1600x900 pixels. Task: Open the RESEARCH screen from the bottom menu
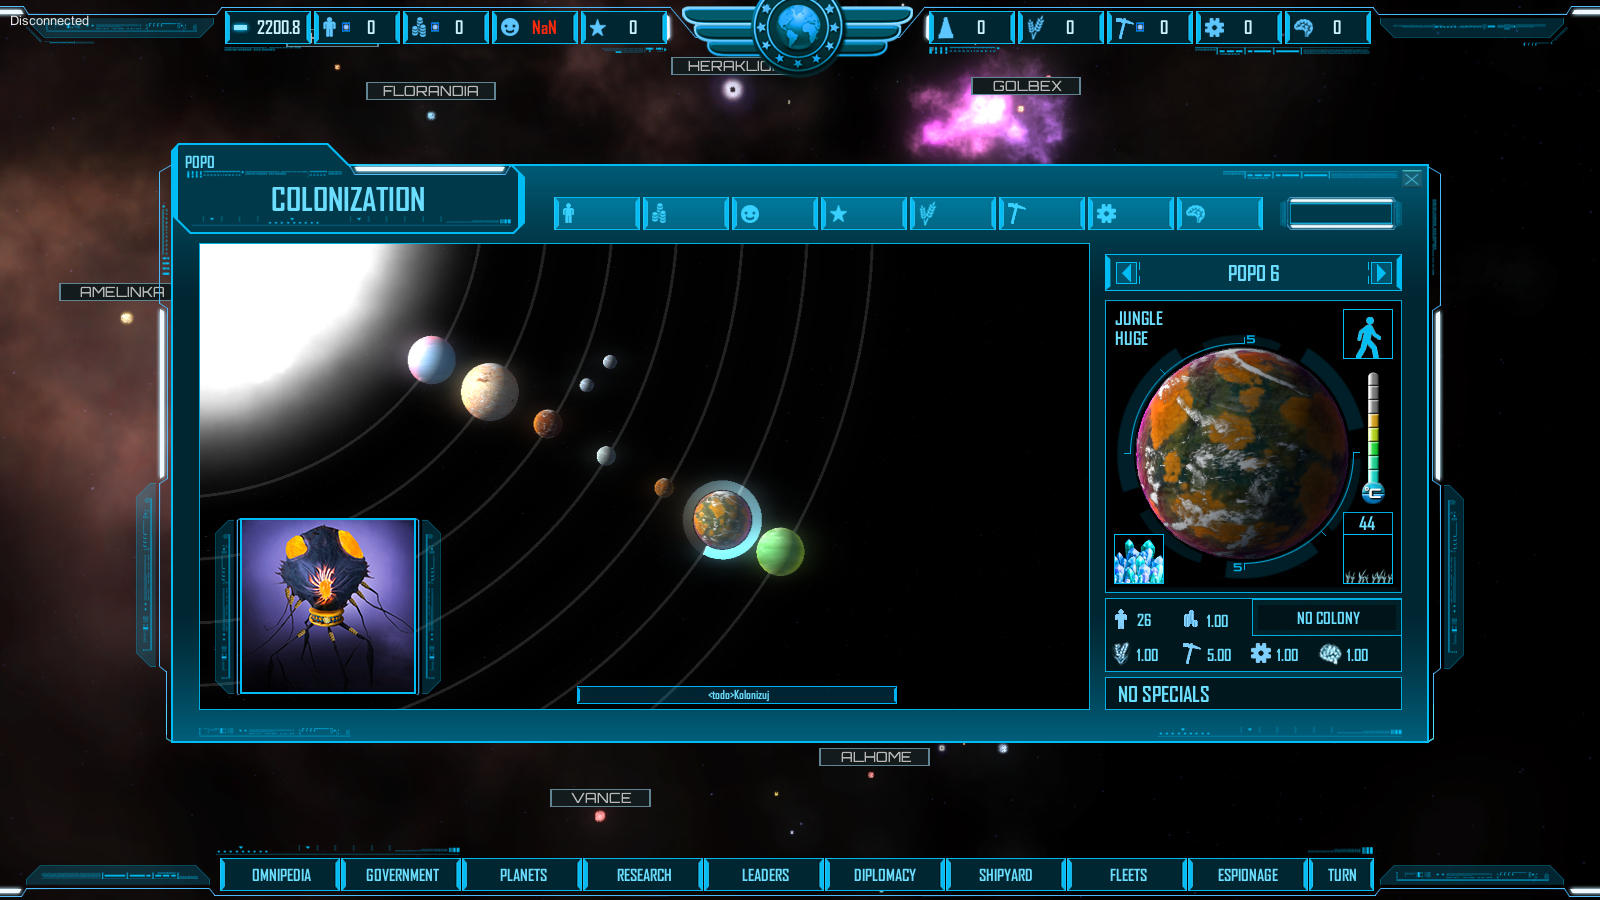point(643,874)
